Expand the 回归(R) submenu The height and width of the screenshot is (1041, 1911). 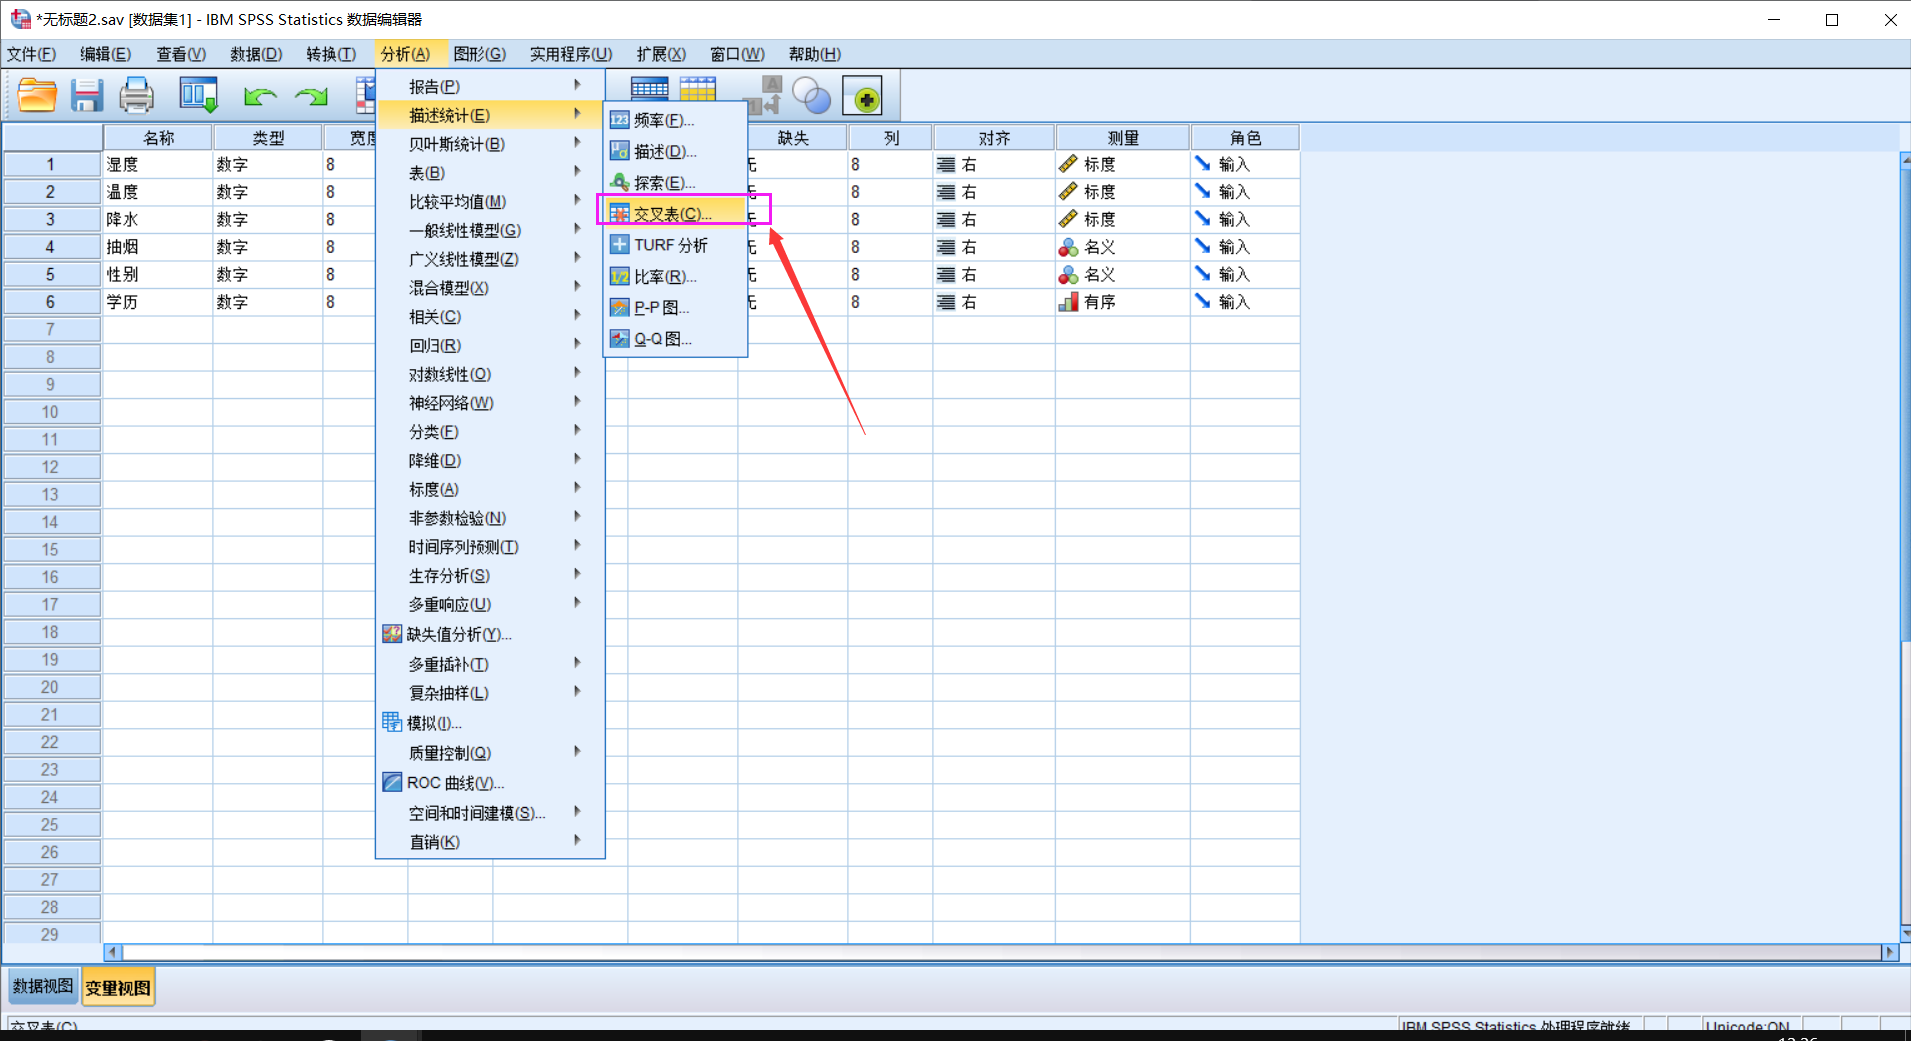pyautogui.click(x=490, y=346)
